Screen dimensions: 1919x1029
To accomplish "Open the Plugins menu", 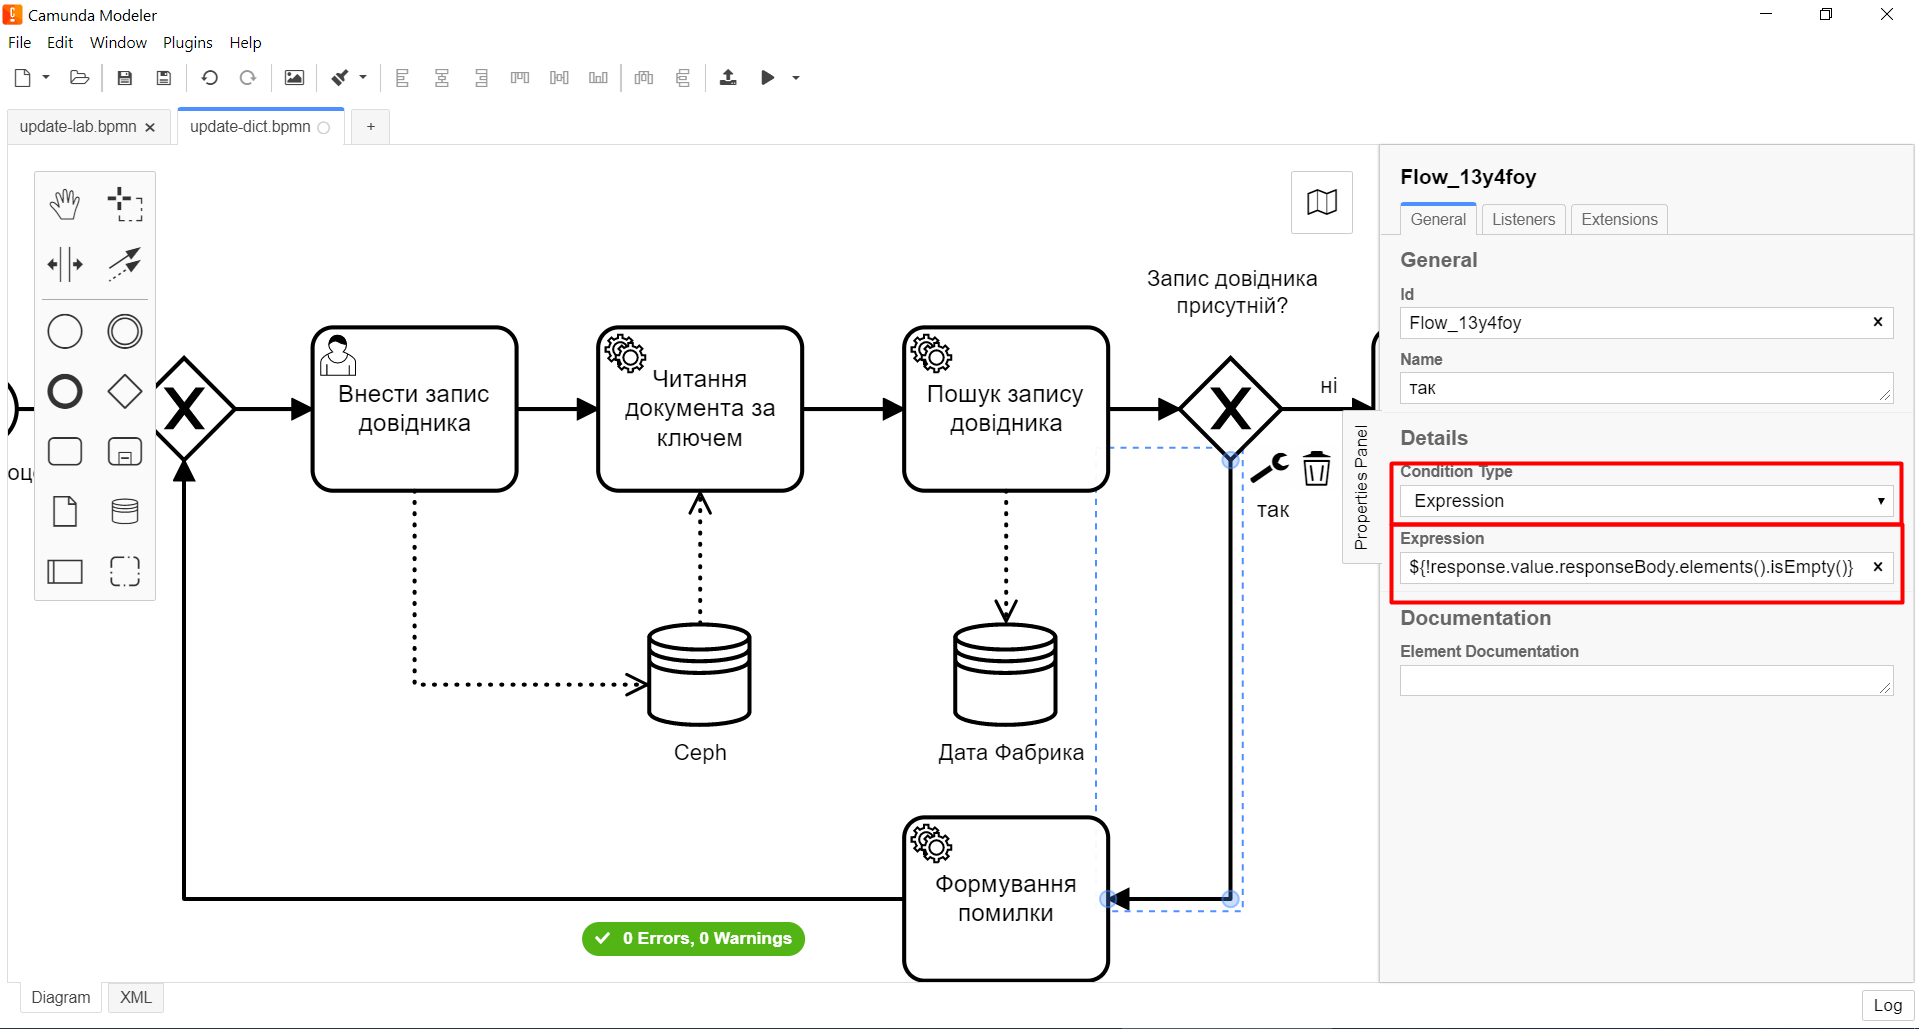I will tap(188, 42).
